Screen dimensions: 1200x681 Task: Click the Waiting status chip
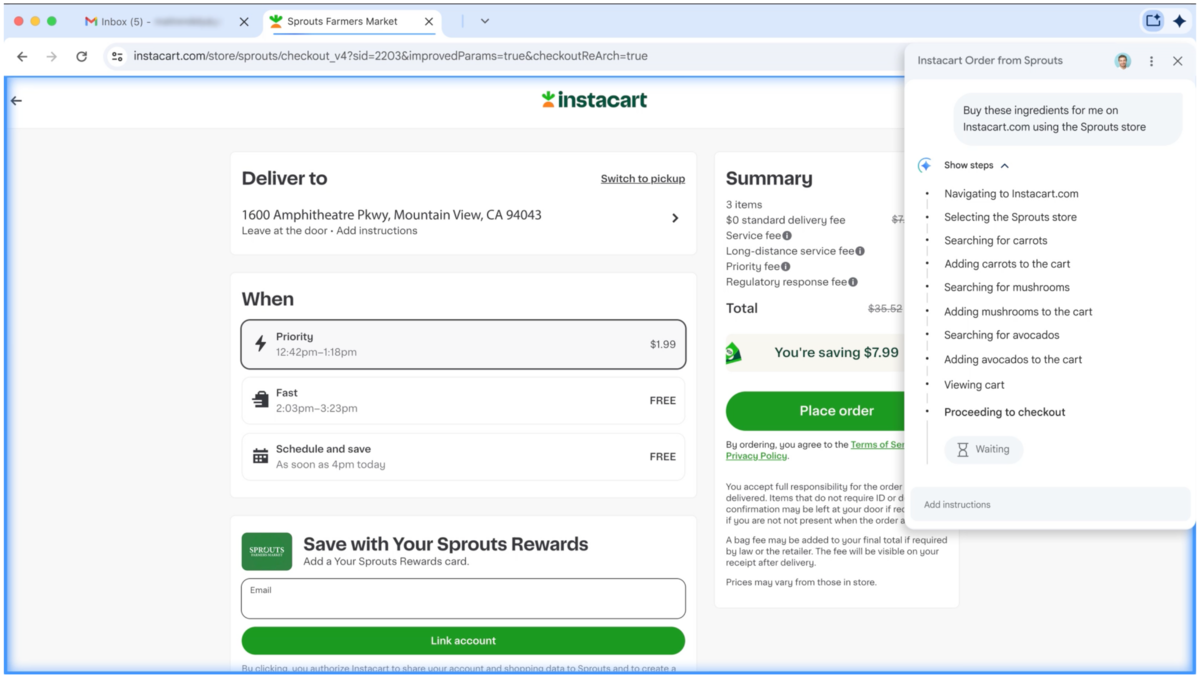pos(983,450)
